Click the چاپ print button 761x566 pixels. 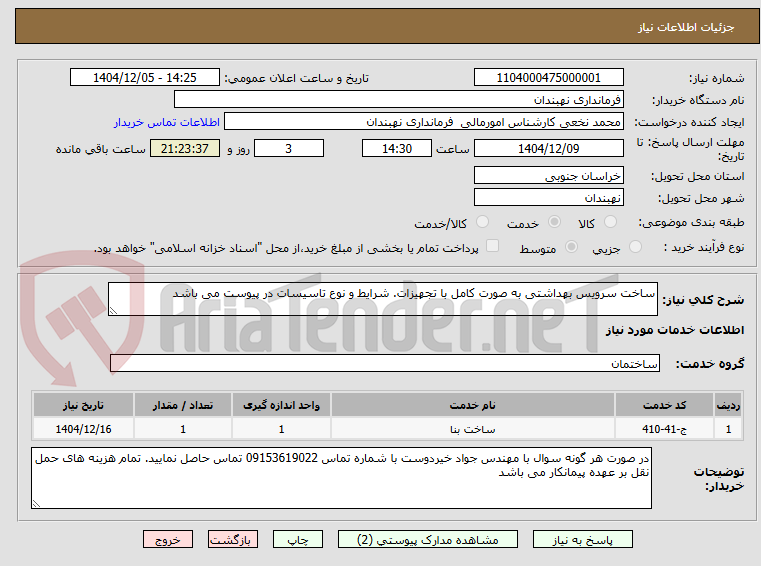[298, 539]
